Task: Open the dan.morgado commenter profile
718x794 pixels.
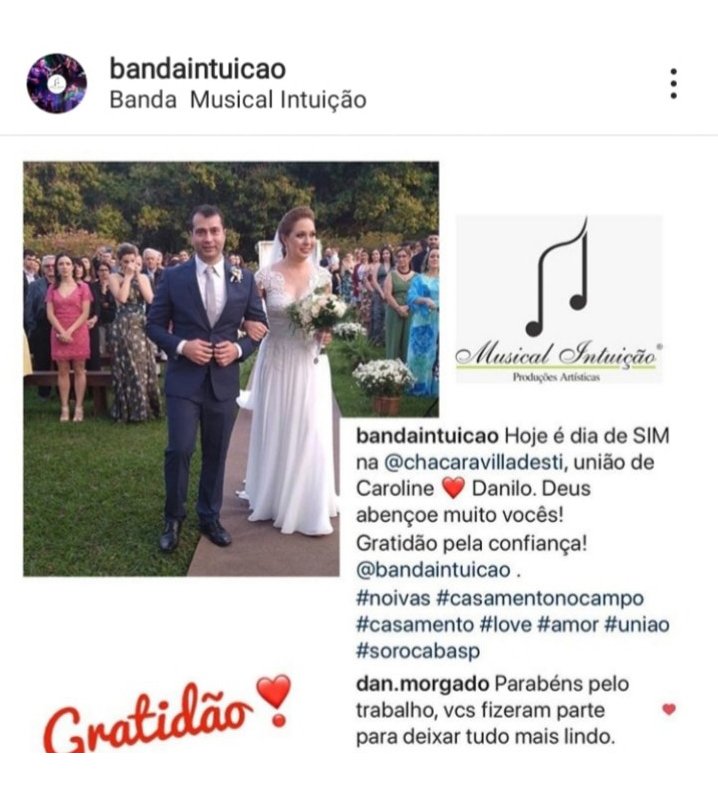Action: click(422, 684)
